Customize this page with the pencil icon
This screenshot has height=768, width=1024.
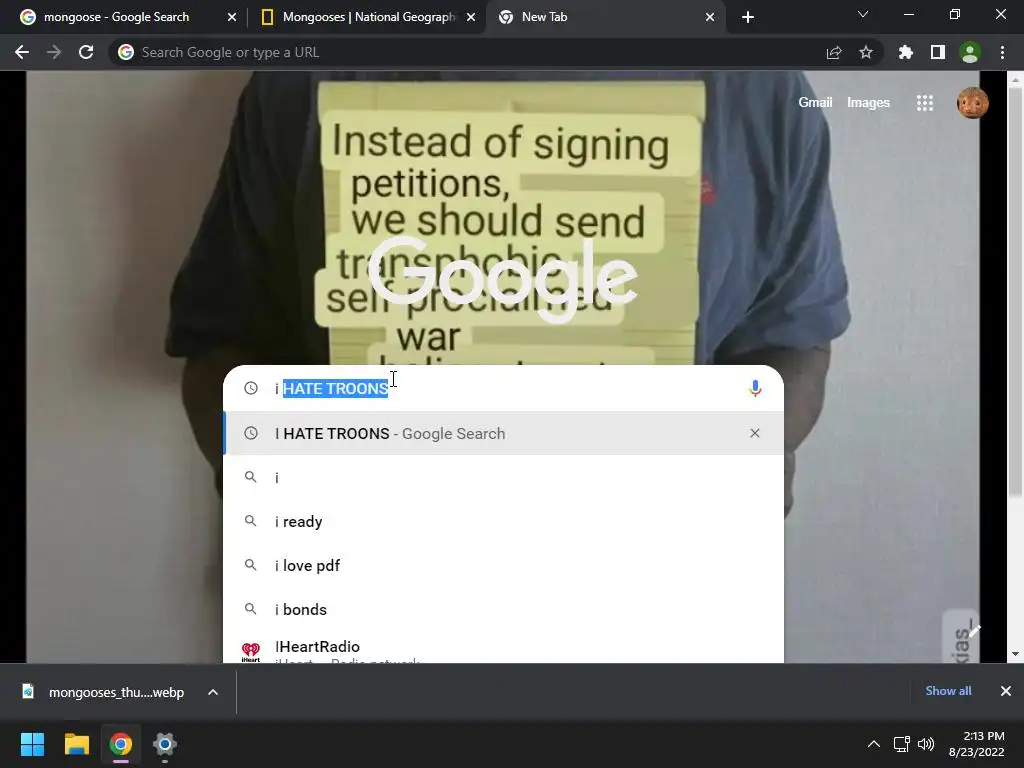point(974,630)
